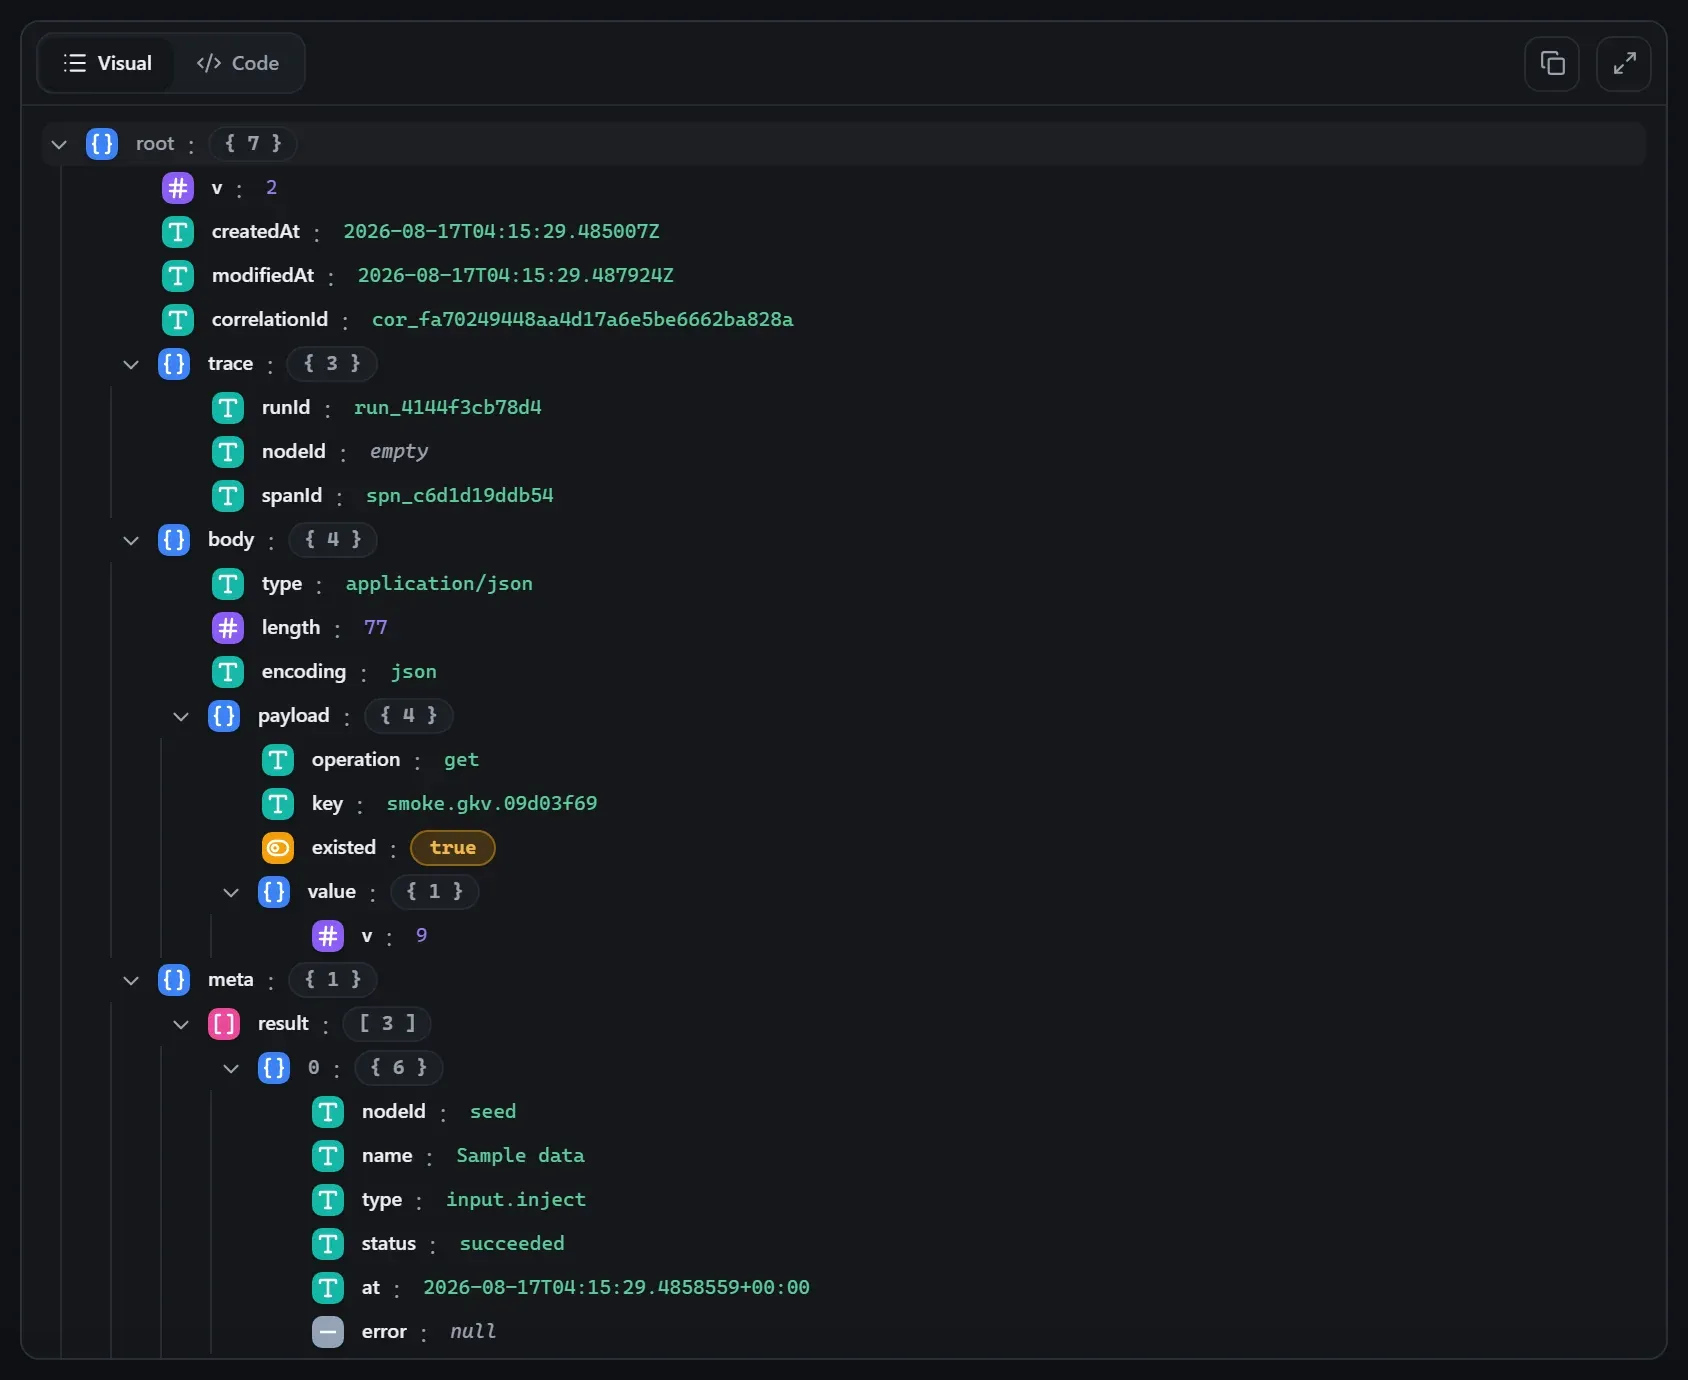Click the meta object icon

174,980
